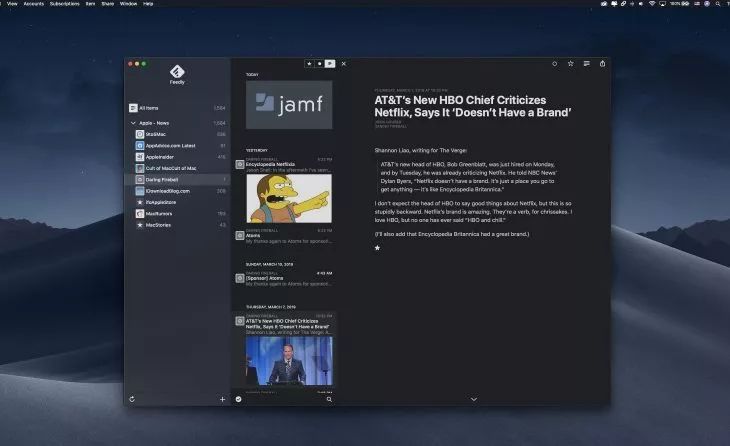Screen dimensions: 730x446
Task: Open Yesterday's Atoms article
Action: pyautogui.click(x=284, y=236)
